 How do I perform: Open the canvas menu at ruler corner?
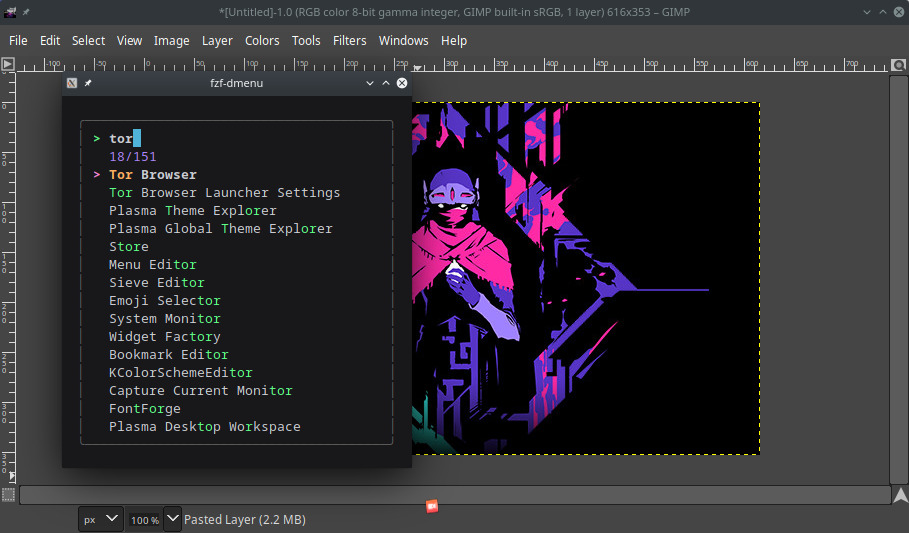8,64
